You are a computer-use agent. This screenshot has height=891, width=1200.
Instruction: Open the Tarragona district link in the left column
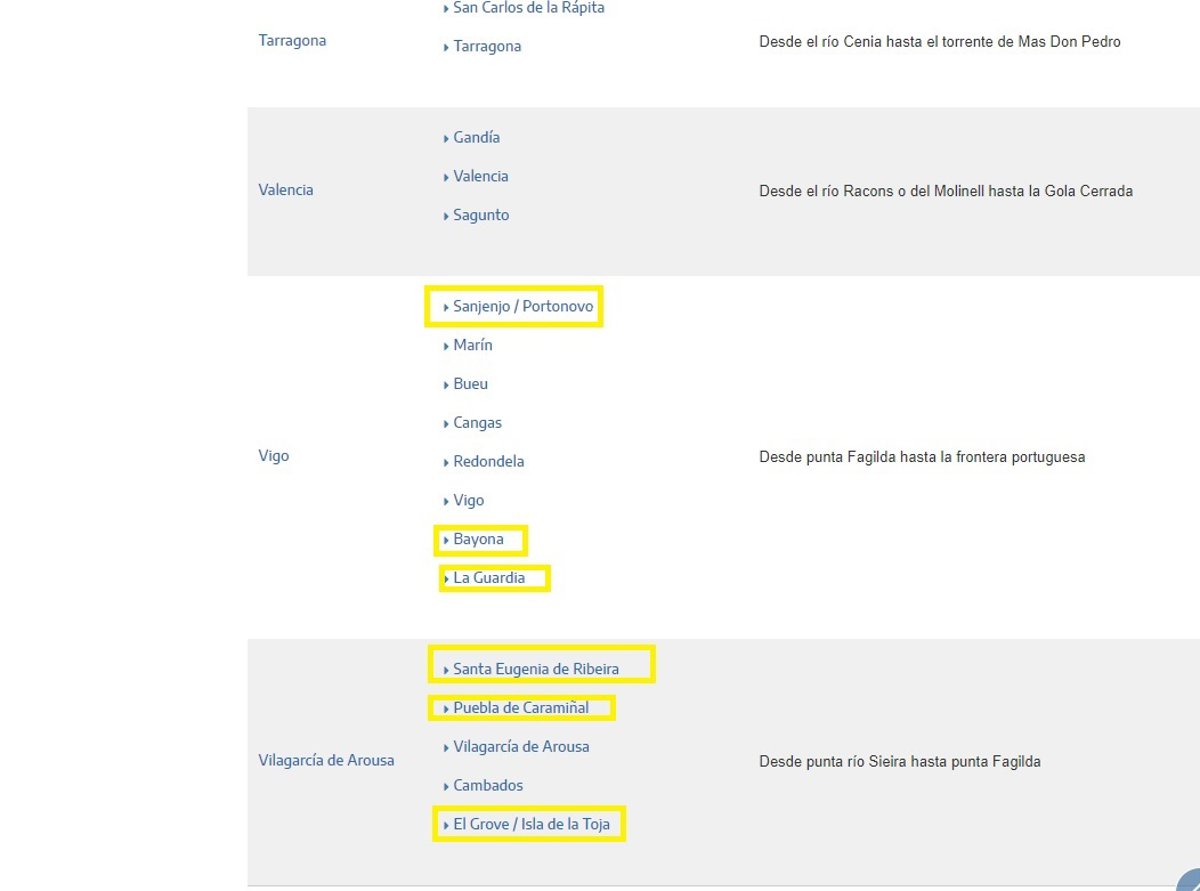292,41
